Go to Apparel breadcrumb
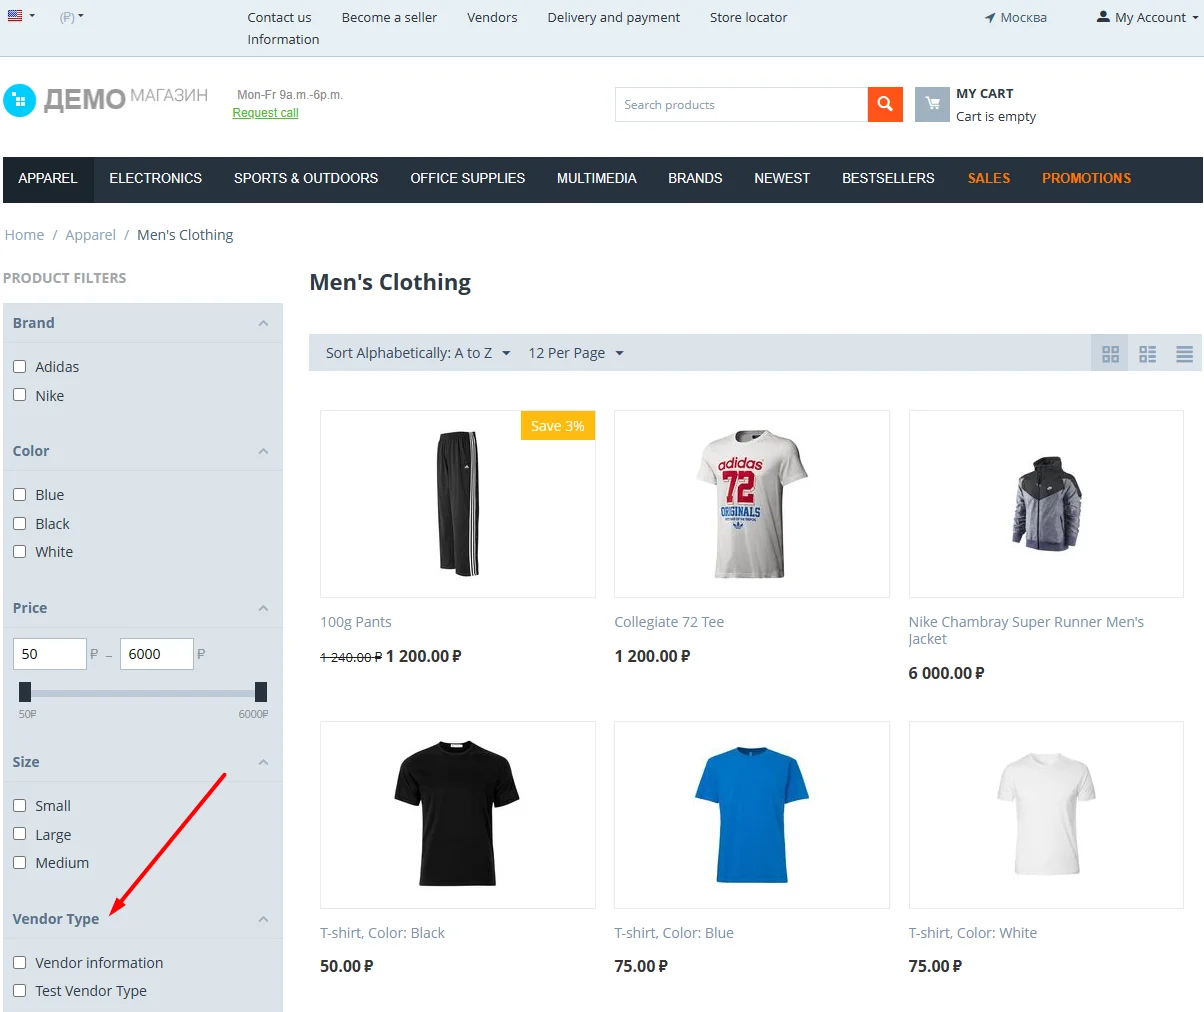The width and height of the screenshot is (1204, 1012). click(90, 235)
